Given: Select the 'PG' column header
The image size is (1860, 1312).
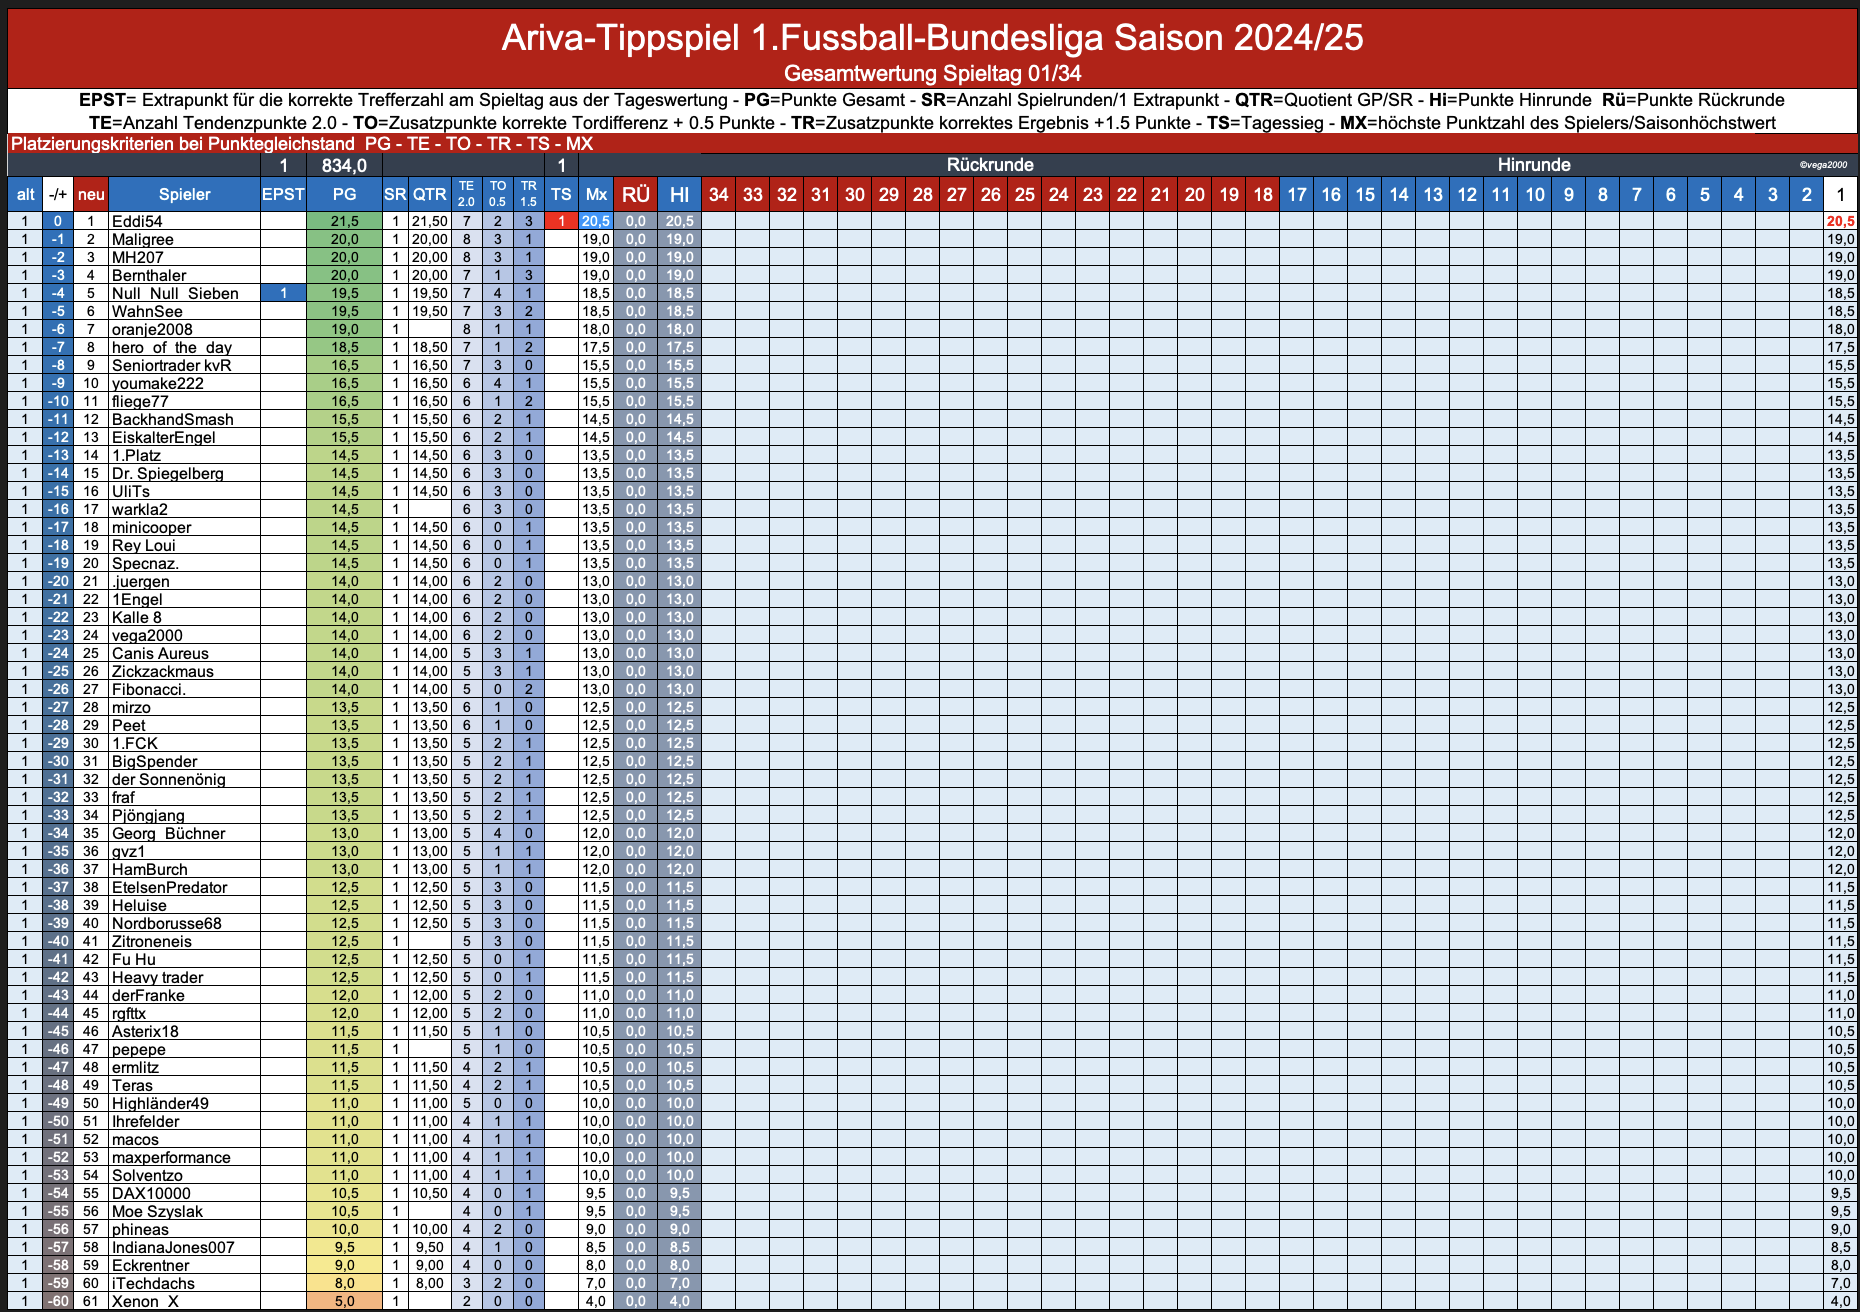Looking at the screenshot, I should point(344,194).
